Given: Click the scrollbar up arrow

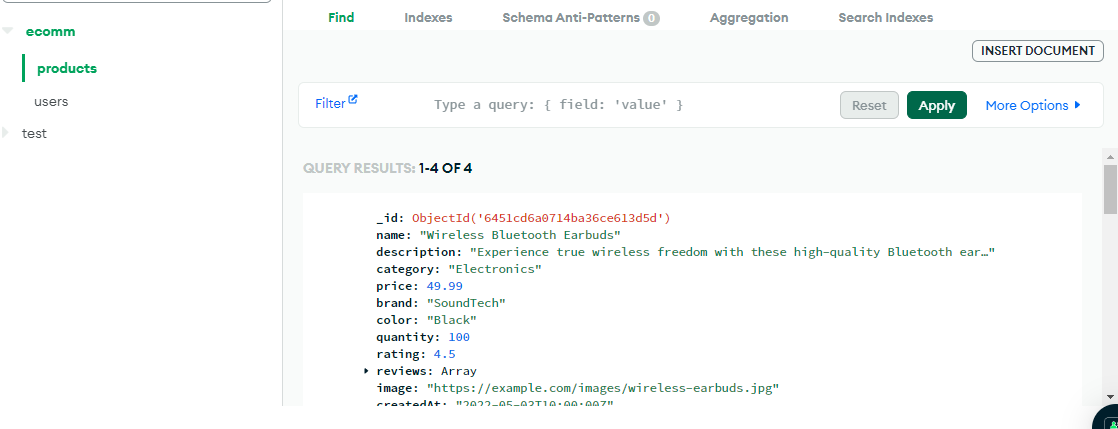Looking at the screenshot, I should [x=1110, y=157].
